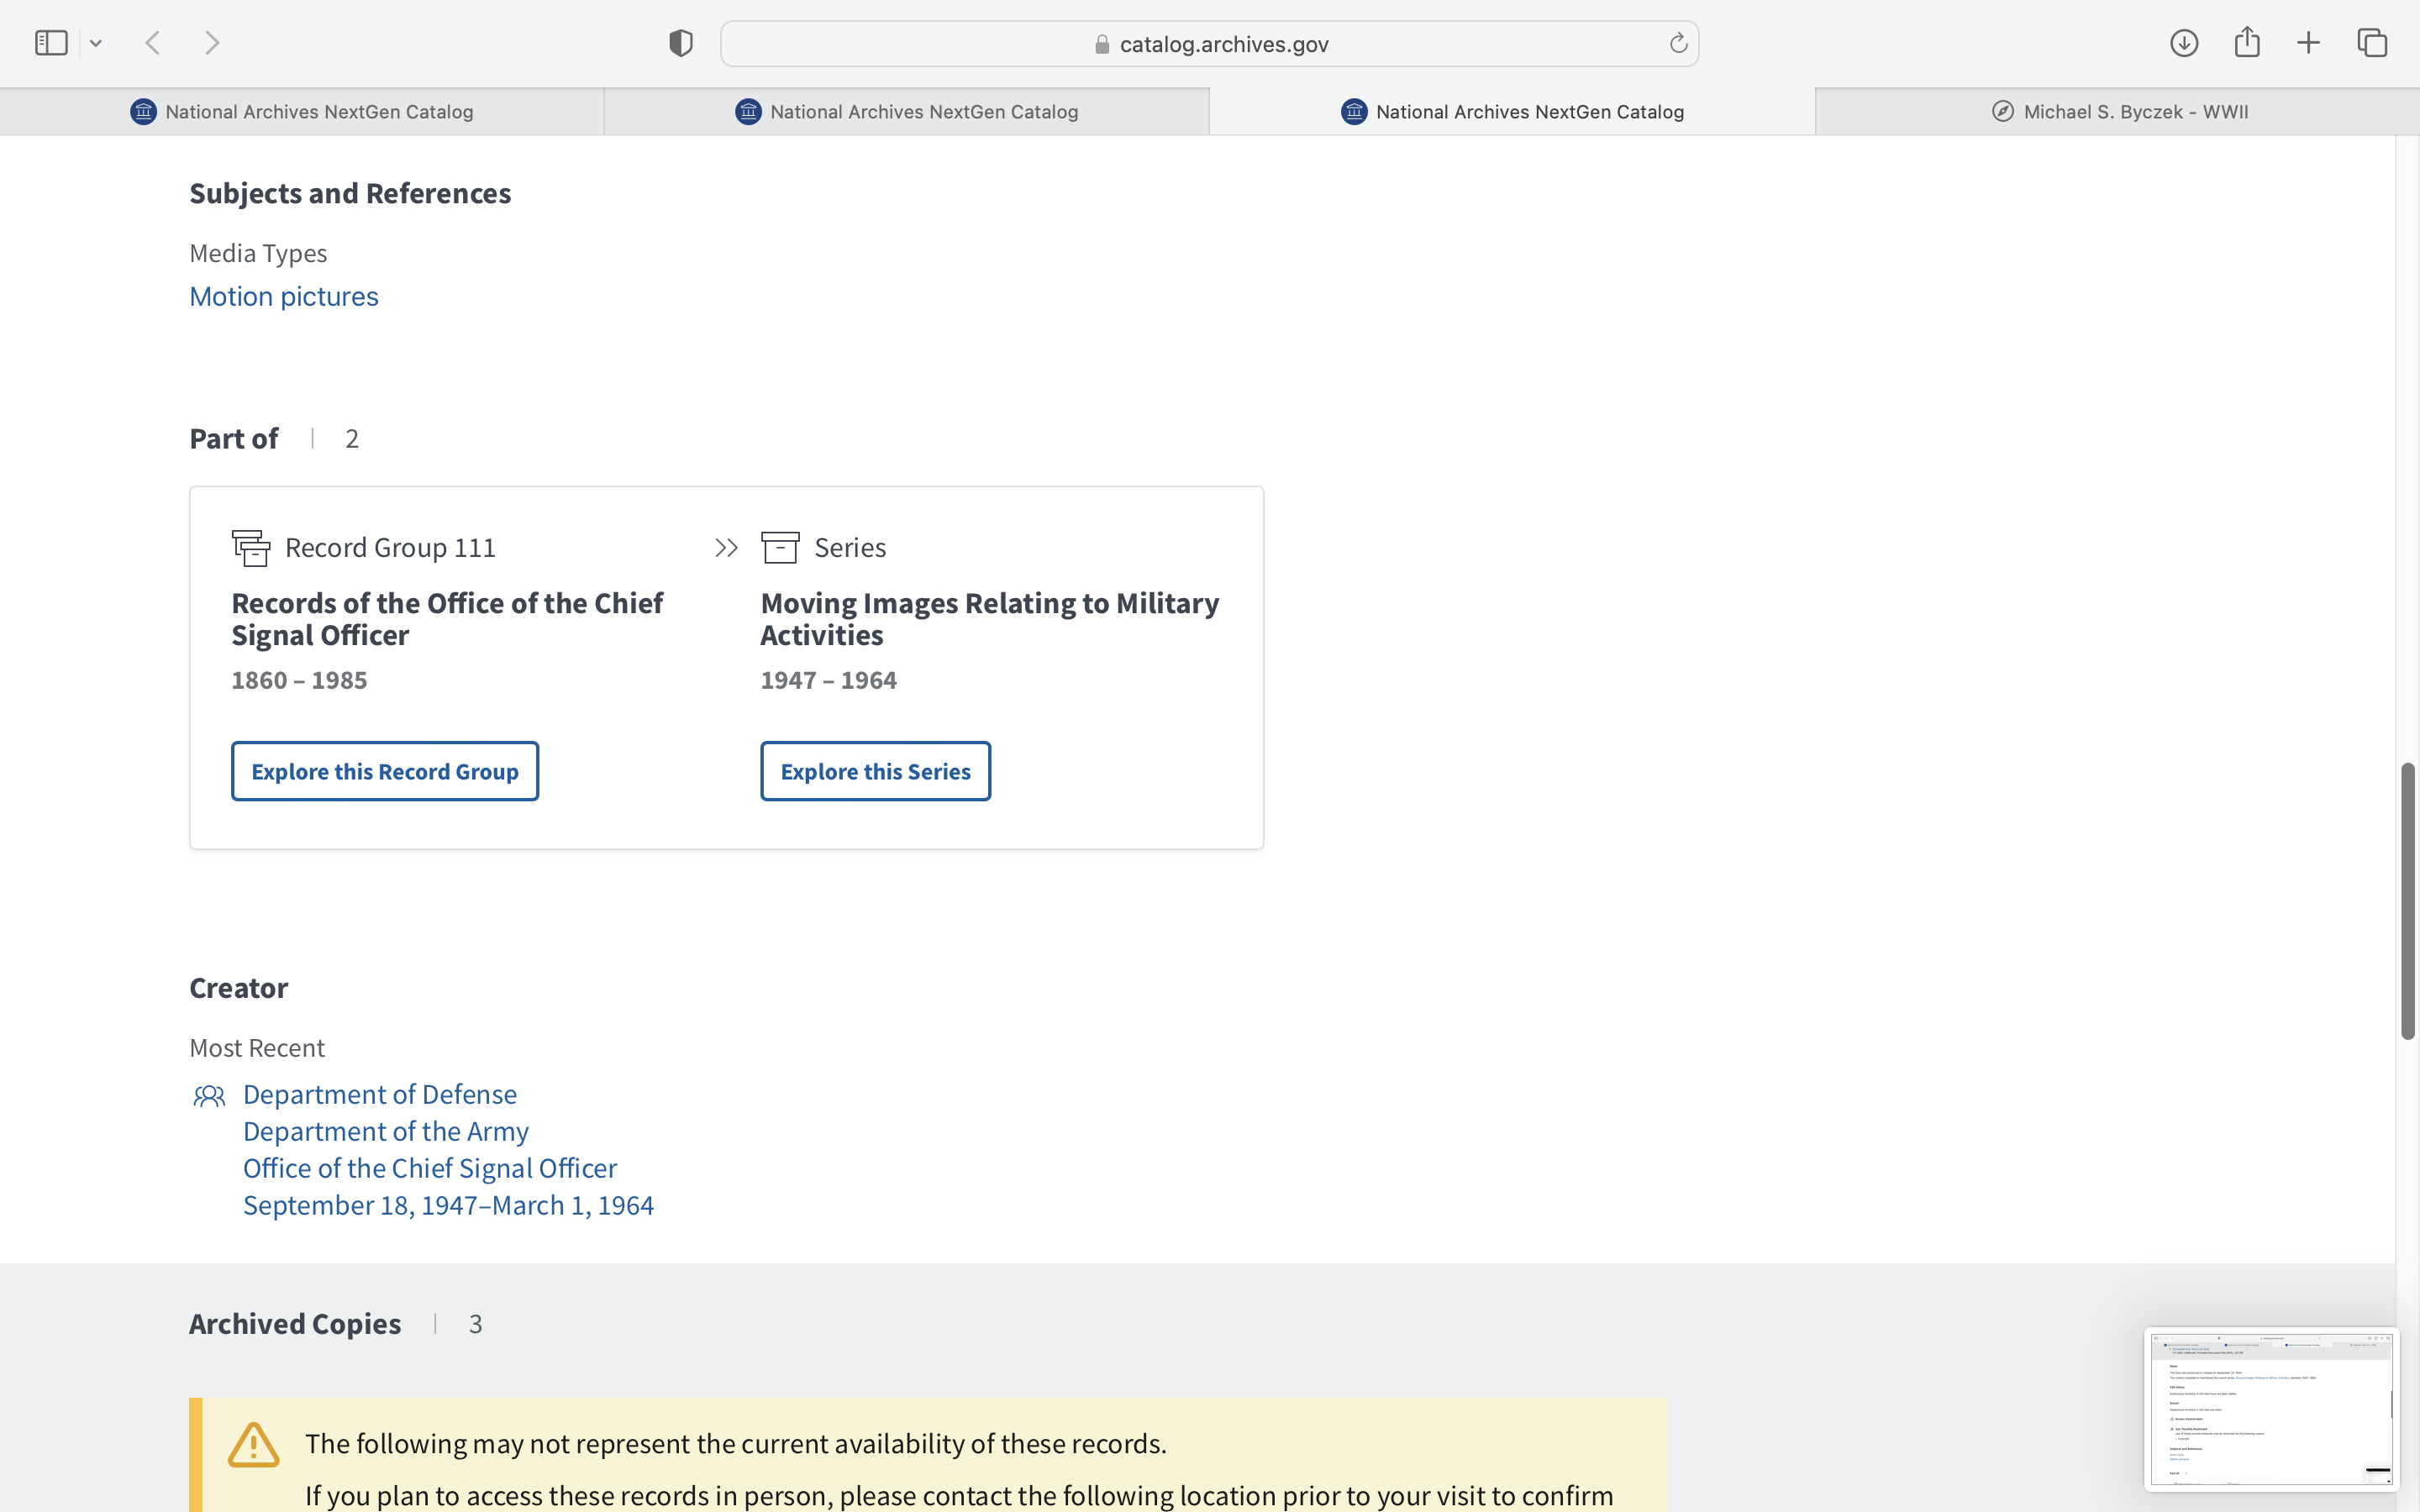Click Explore this Series button
The width and height of the screenshot is (2420, 1512).
[x=875, y=771]
